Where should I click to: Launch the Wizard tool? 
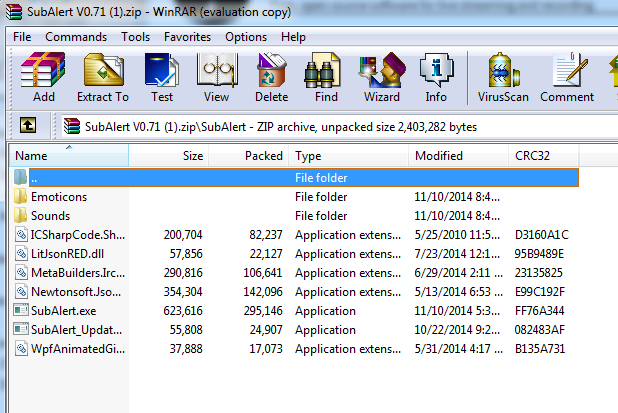[x=382, y=70]
